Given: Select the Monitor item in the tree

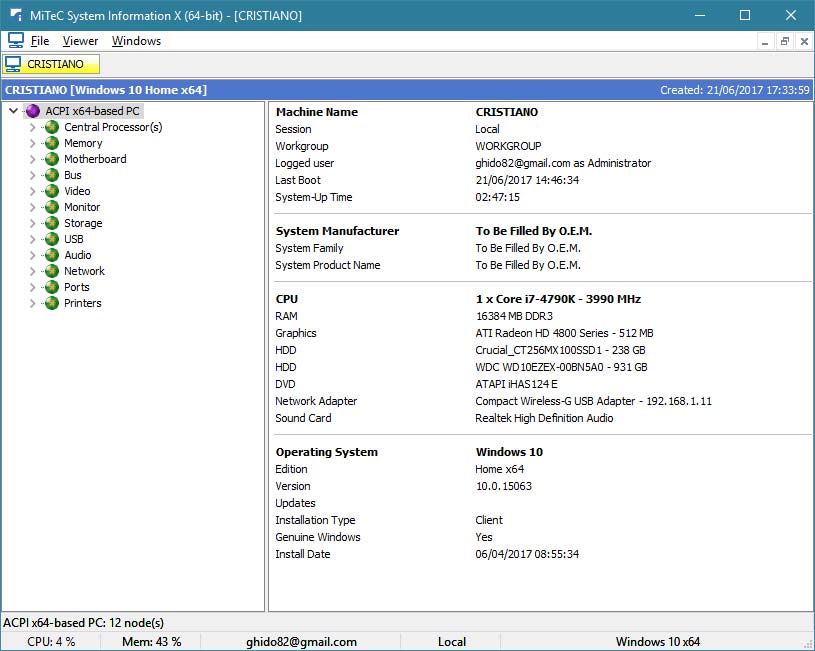Looking at the screenshot, I should point(82,207).
